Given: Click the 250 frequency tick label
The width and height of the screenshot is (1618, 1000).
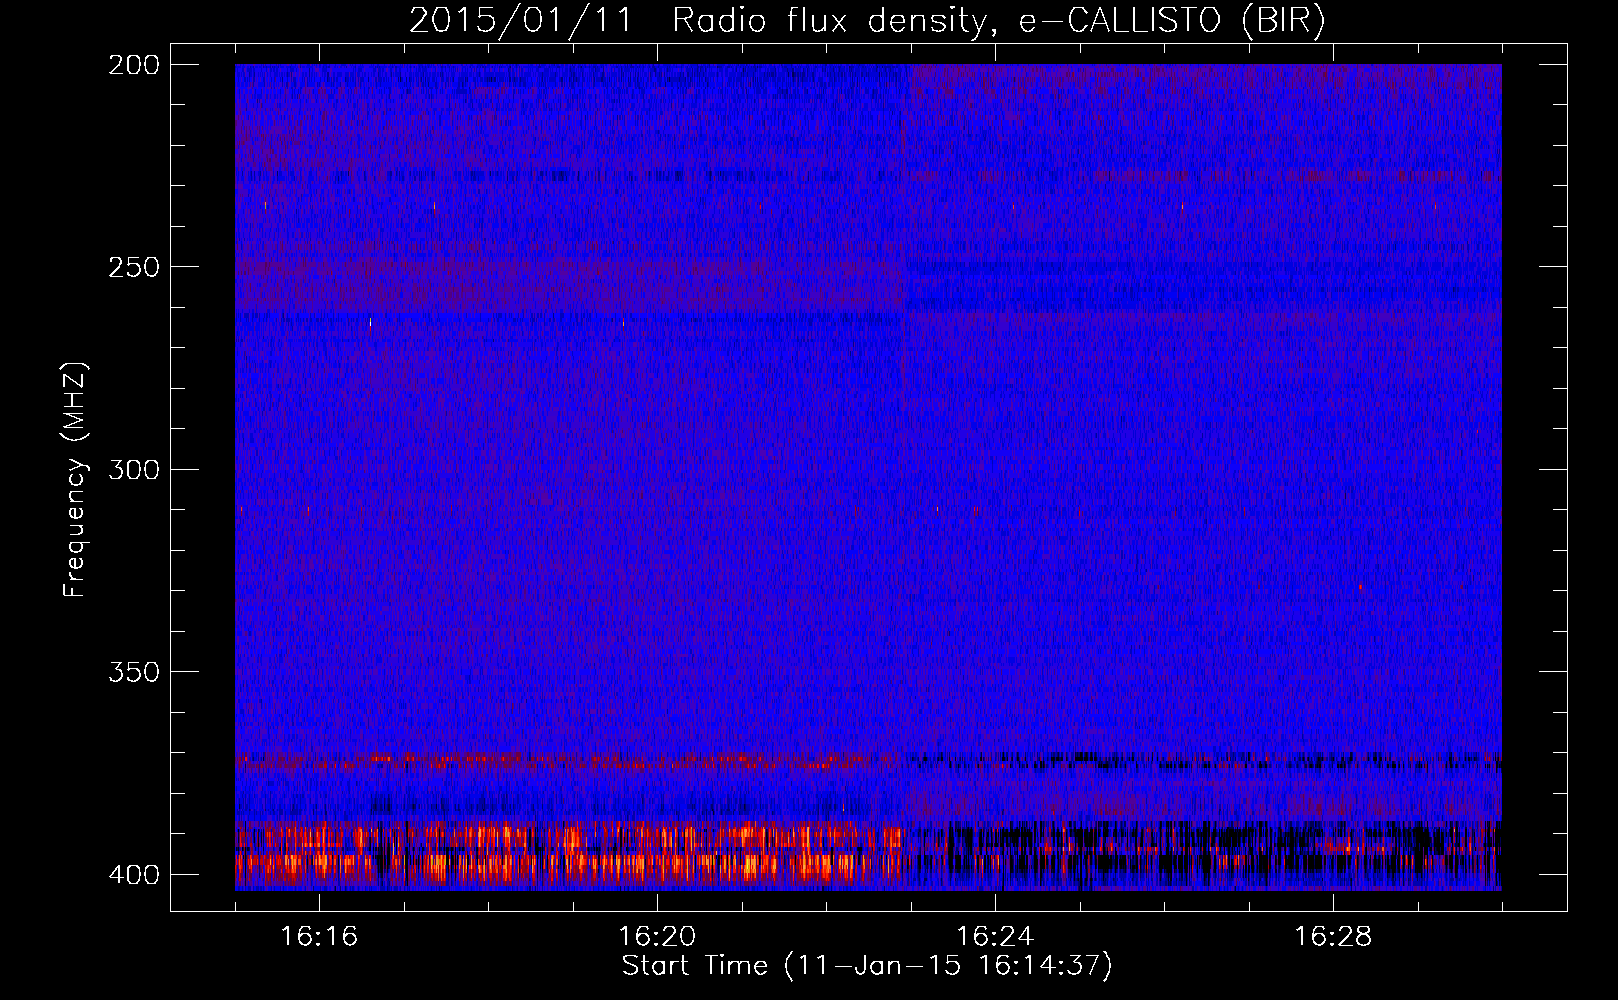Looking at the screenshot, I should (x=133, y=267).
